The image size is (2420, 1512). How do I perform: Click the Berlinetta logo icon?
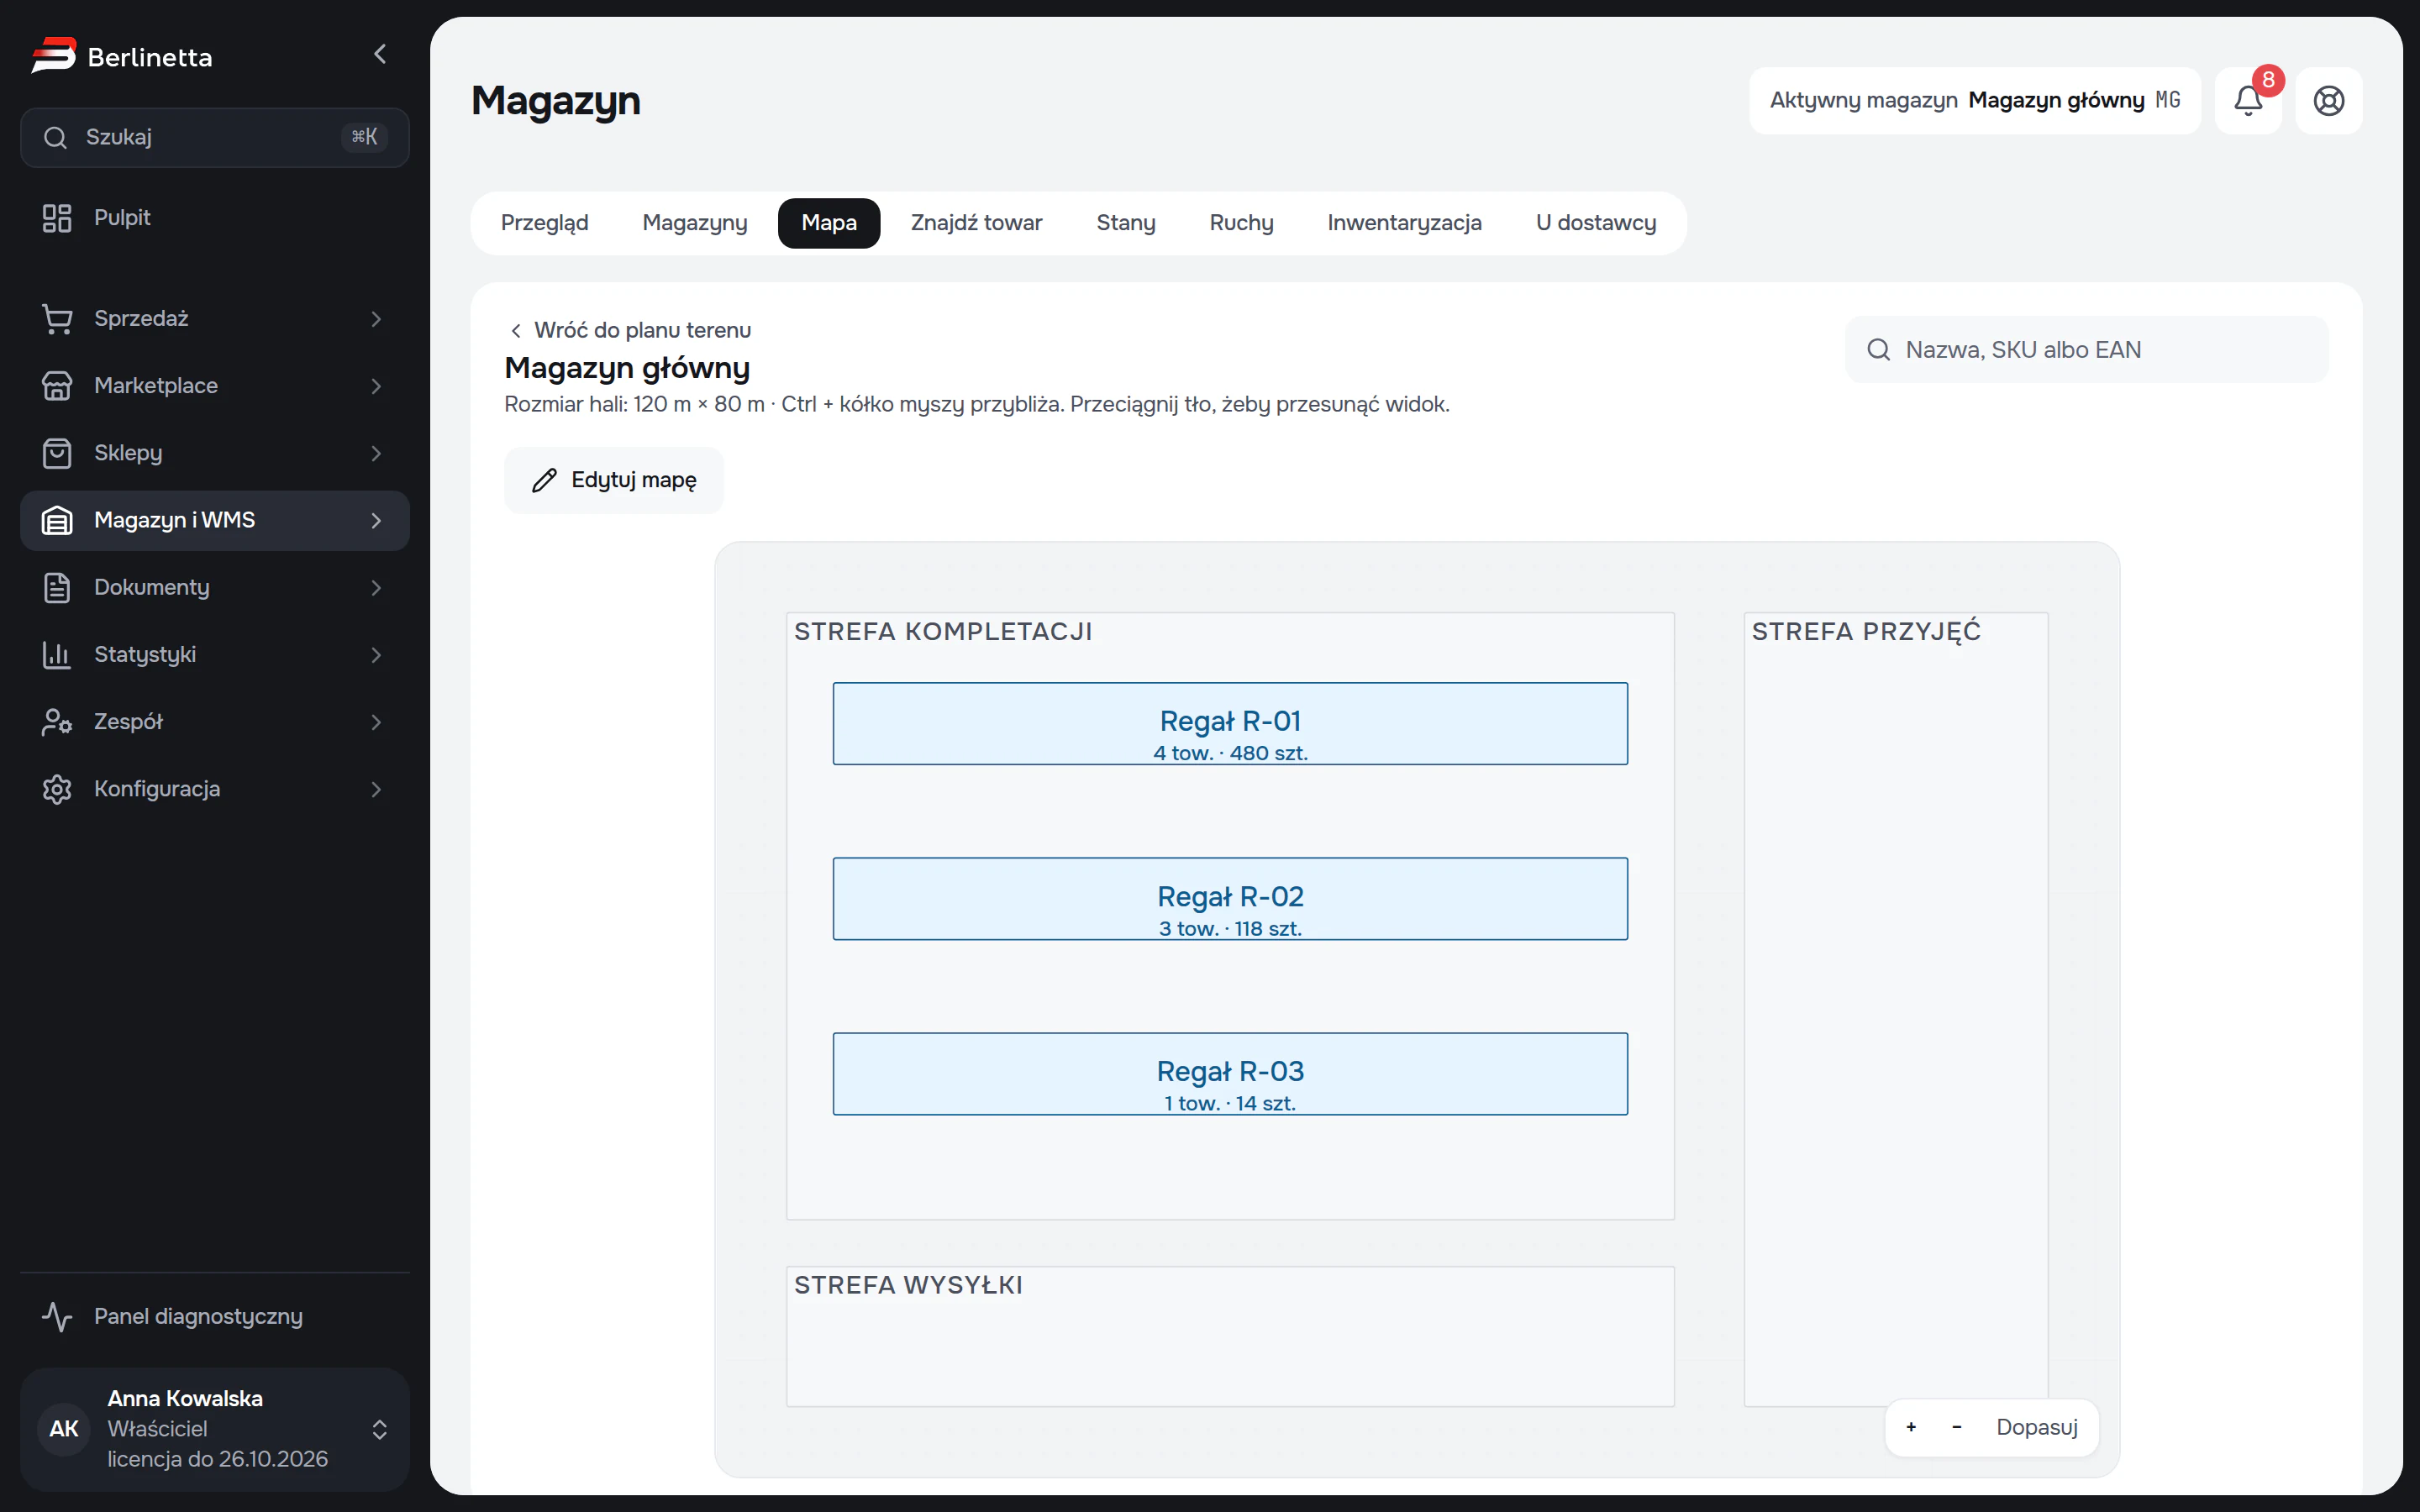pos(54,56)
